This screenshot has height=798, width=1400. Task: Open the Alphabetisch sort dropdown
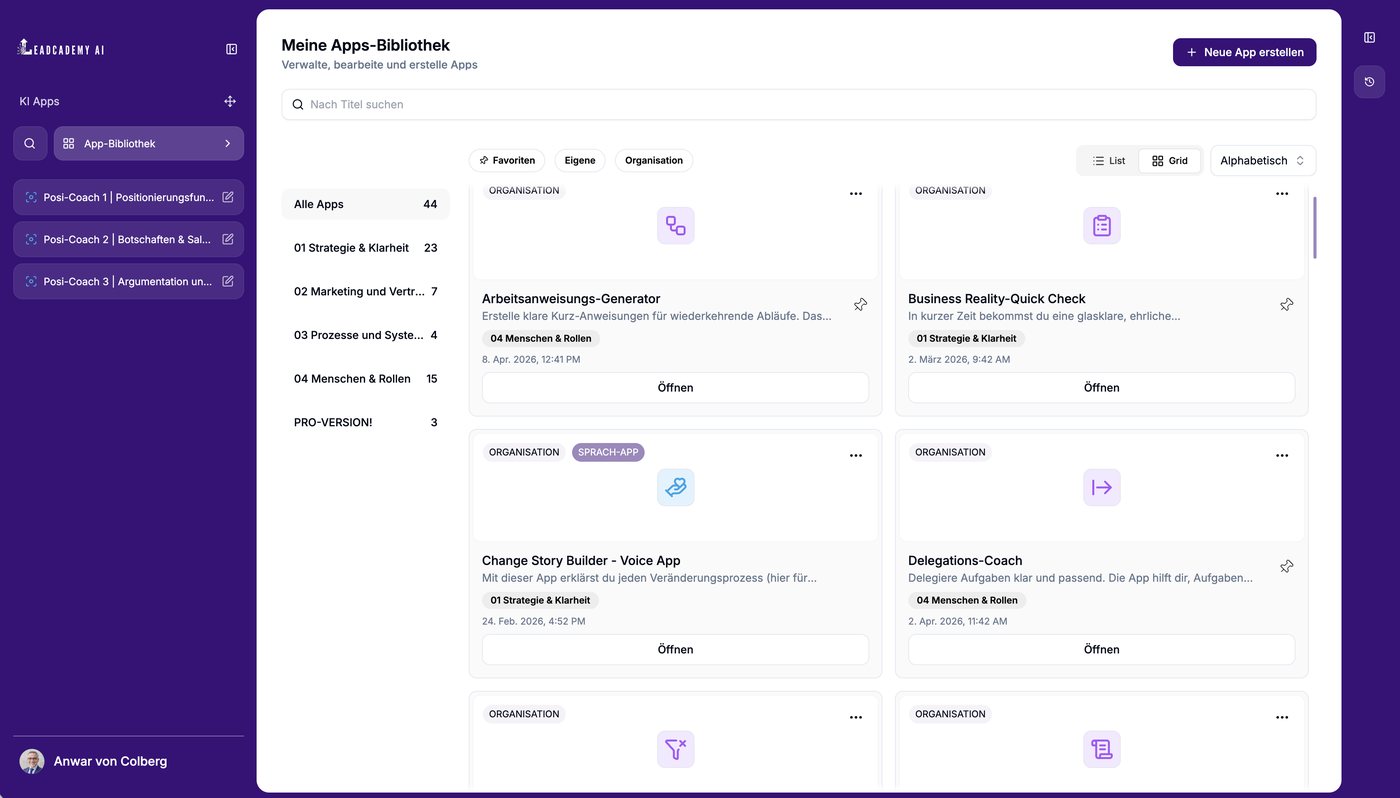[1263, 161]
